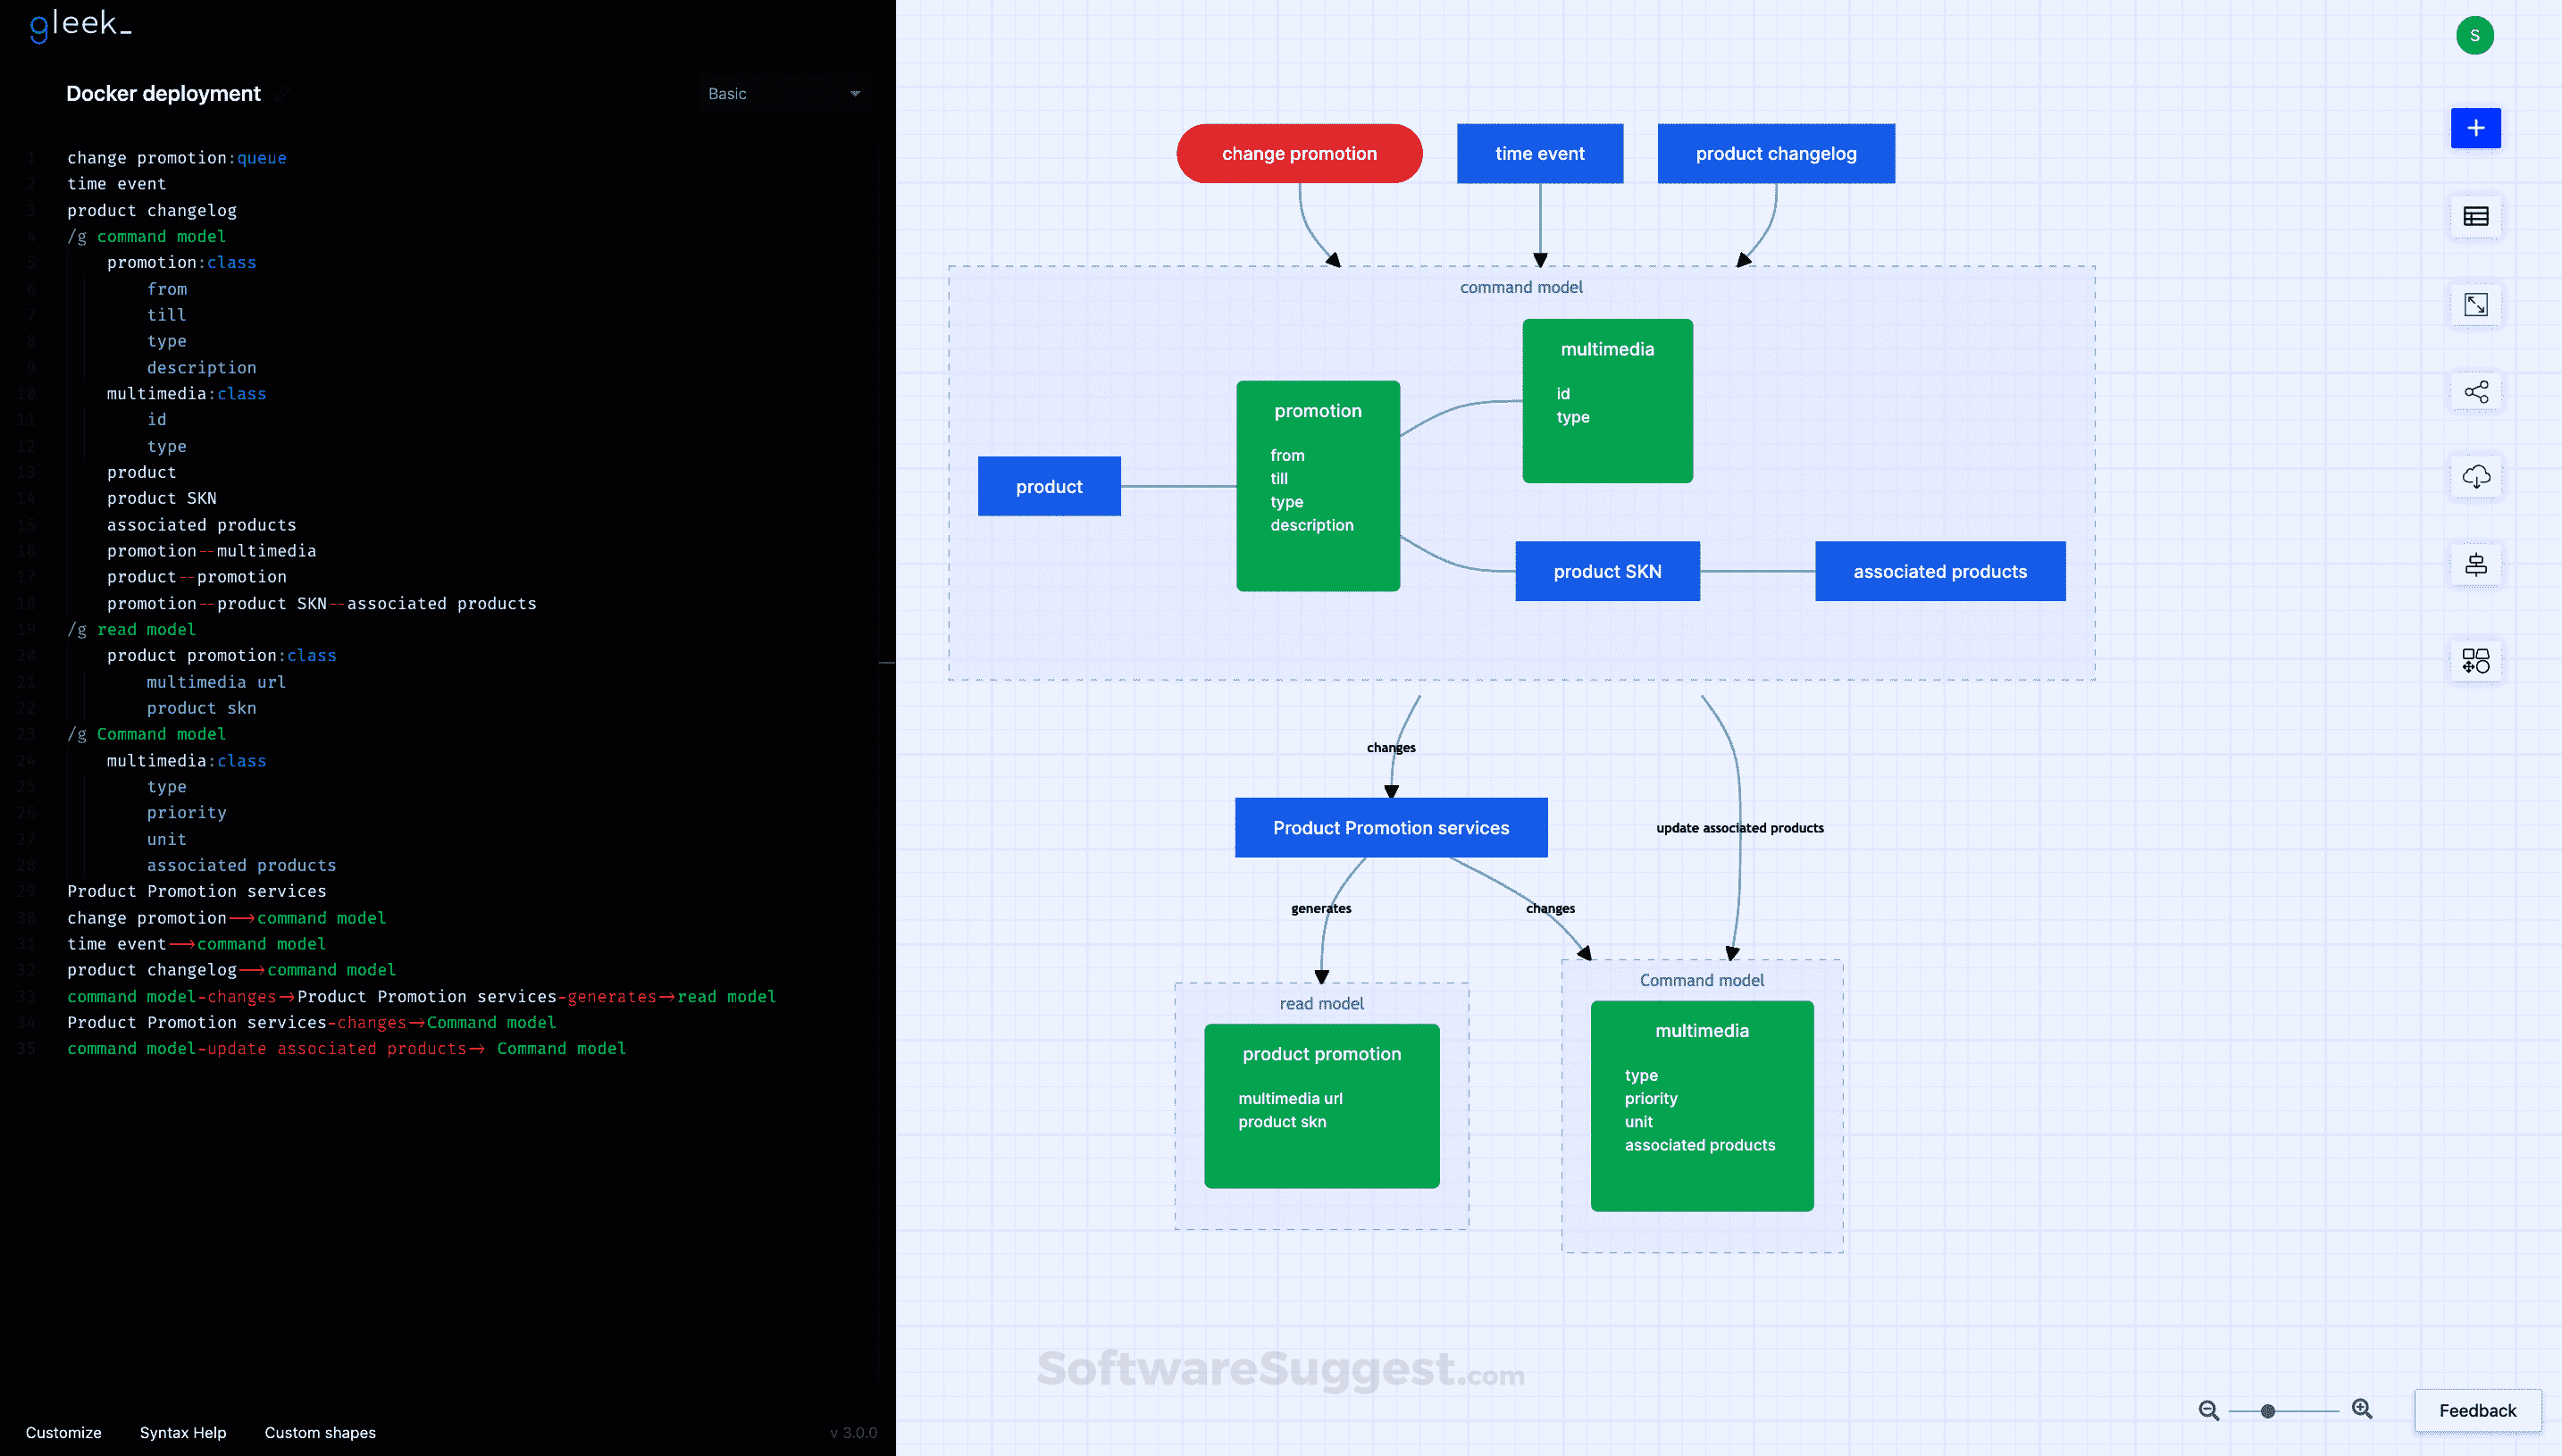Open the Basic diagram type dropdown
This screenshot has width=2562, height=1456.
783,93
